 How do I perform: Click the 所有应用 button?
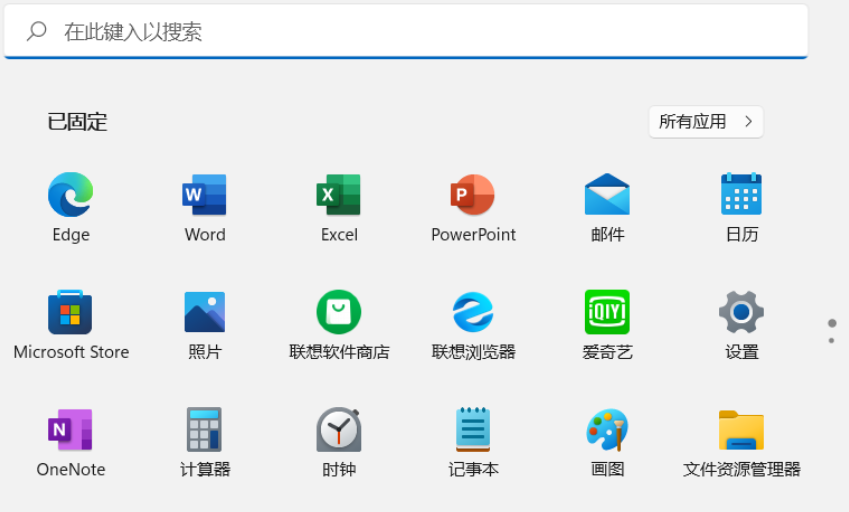[x=705, y=122]
